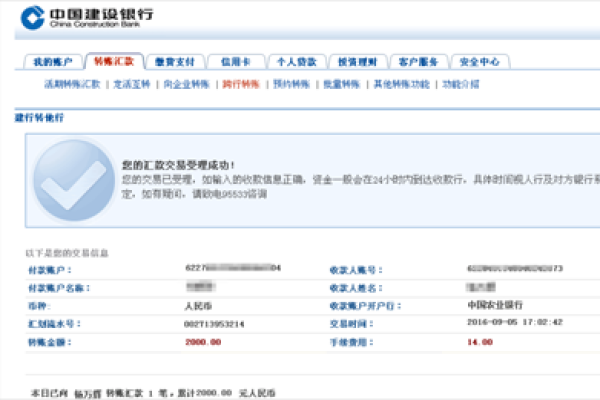Open the 我的账户 tab
Viewport: 600px width, 400px height.
(53, 62)
